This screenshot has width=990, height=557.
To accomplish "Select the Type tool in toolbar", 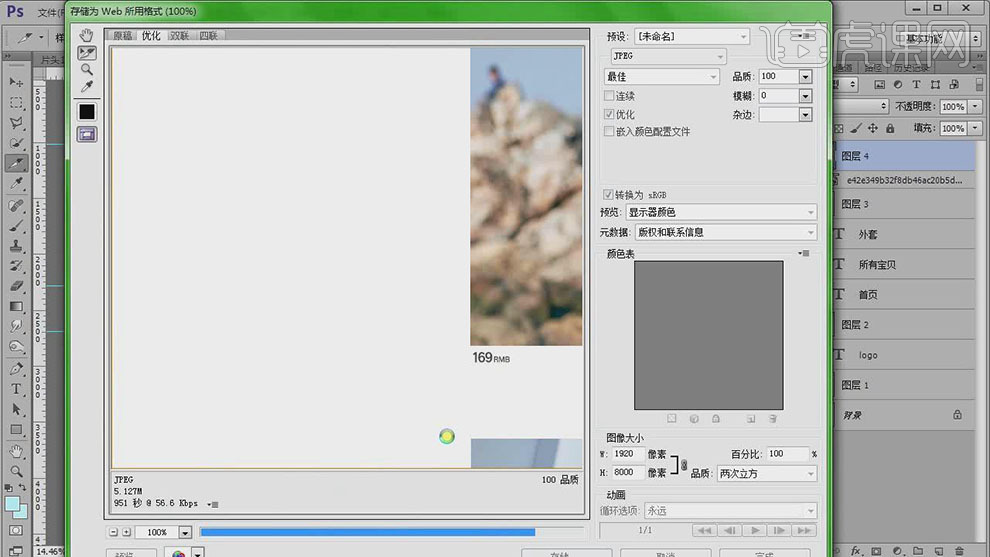I will [x=16, y=389].
